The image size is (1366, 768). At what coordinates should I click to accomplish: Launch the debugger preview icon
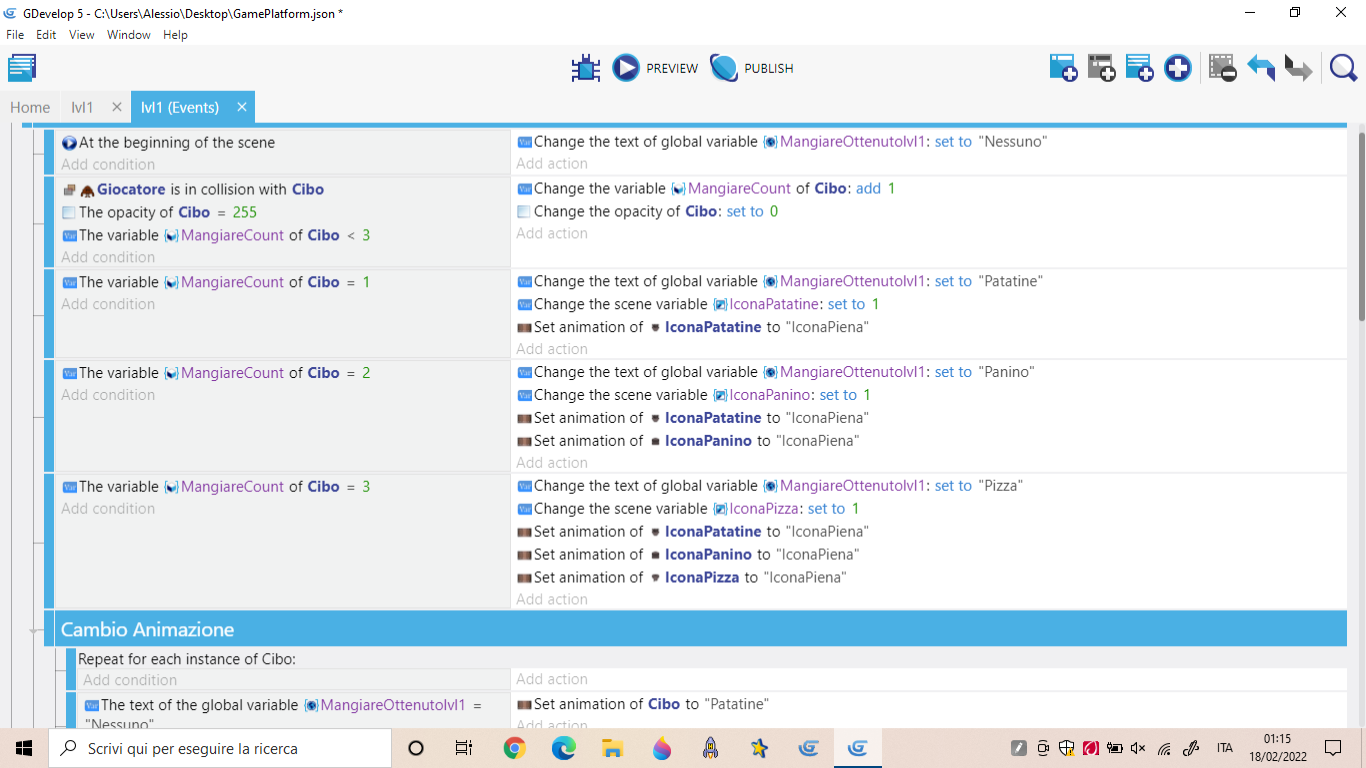point(586,68)
